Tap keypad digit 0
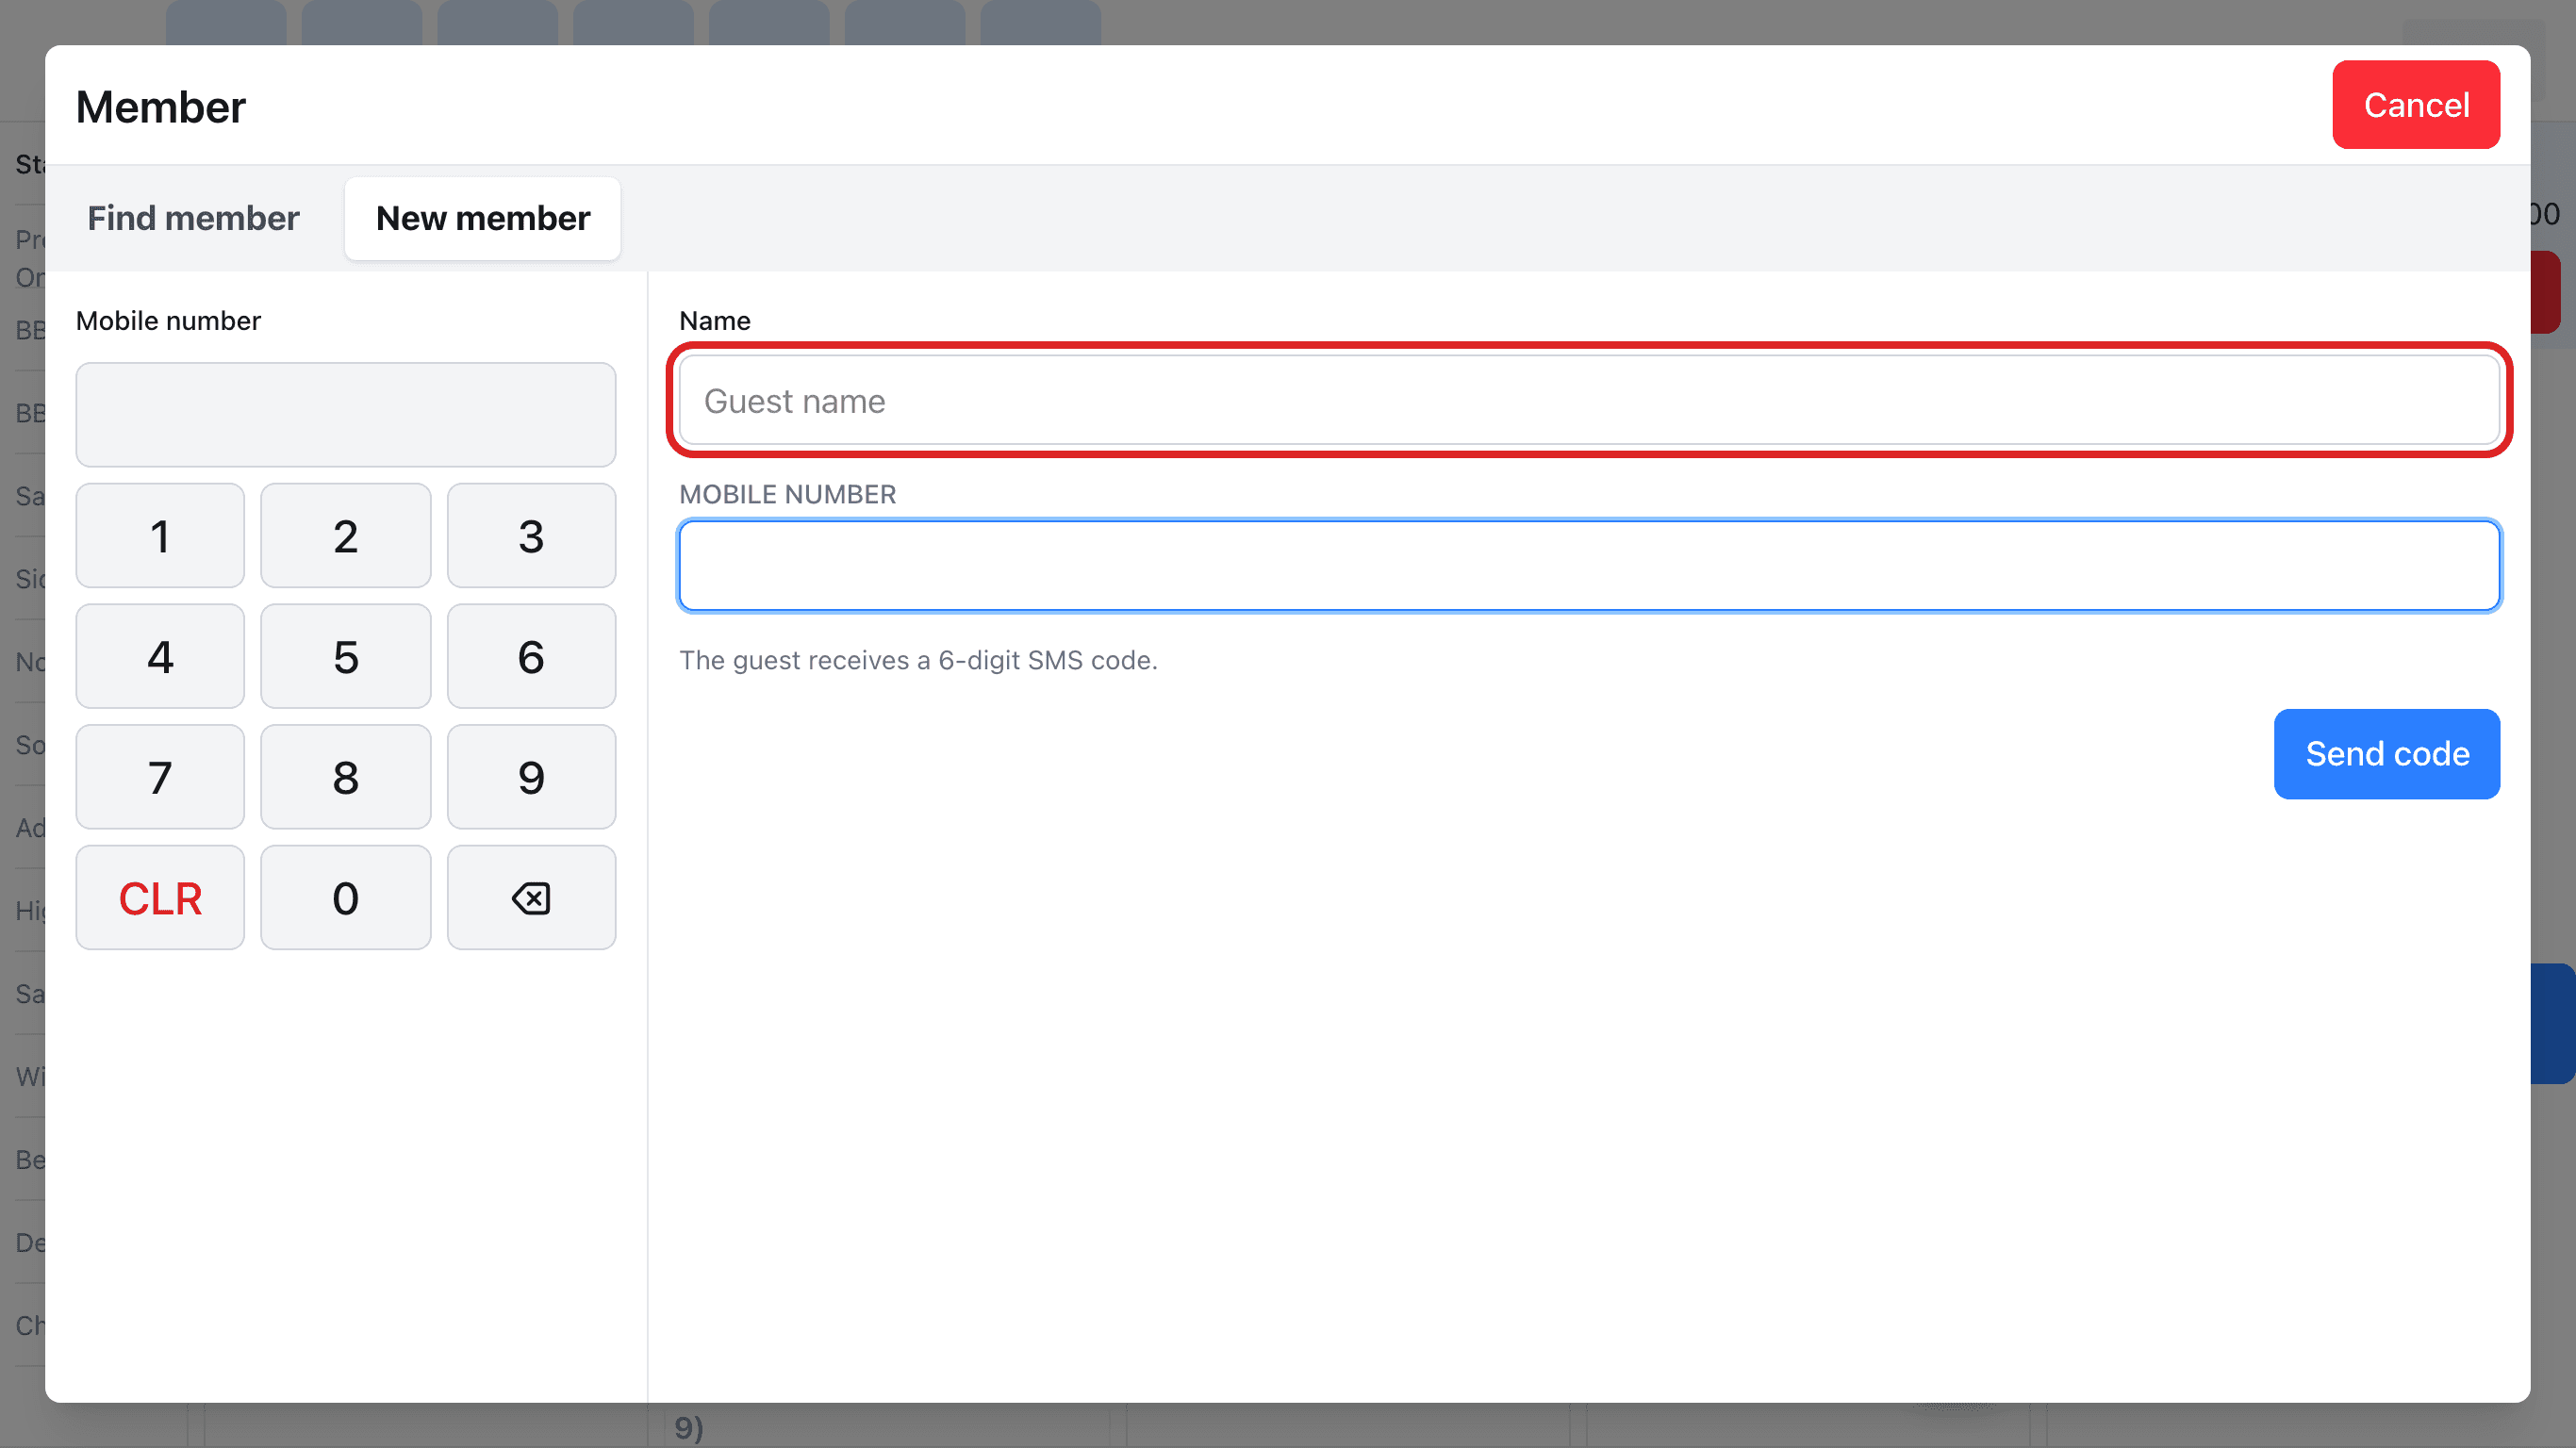Screen dimensions: 2576x1448 pos(345,897)
